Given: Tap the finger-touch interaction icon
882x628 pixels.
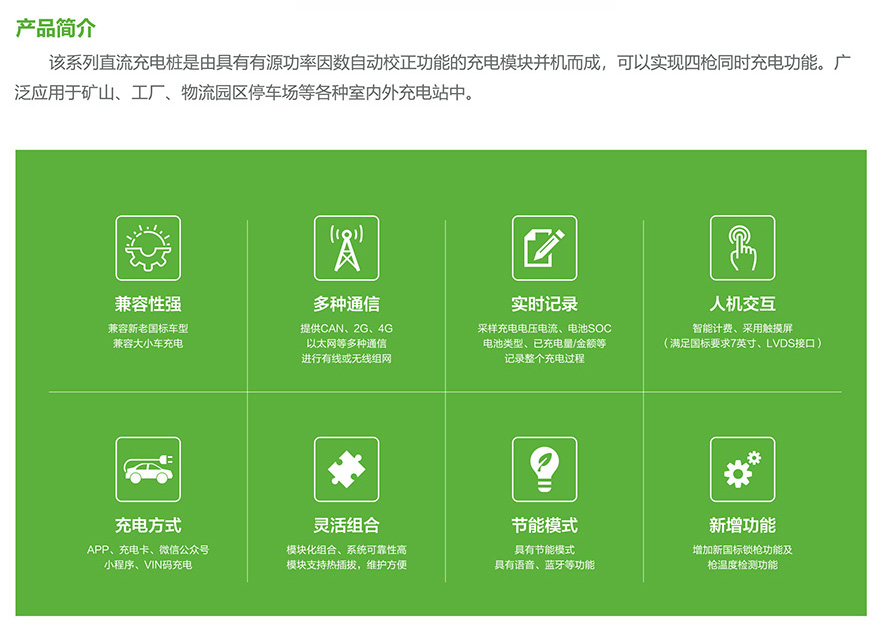Looking at the screenshot, I should (742, 247).
